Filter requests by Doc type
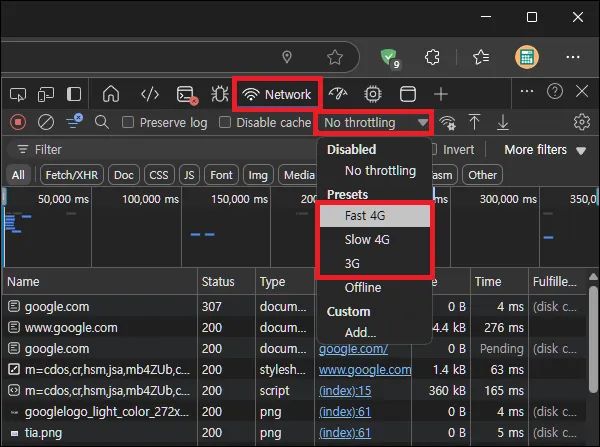 click(124, 175)
